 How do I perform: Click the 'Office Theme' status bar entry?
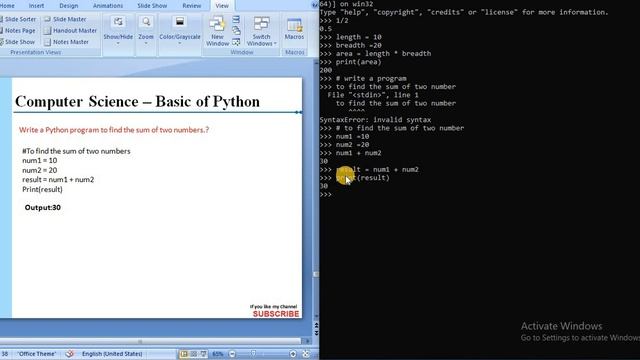[x=36, y=354]
